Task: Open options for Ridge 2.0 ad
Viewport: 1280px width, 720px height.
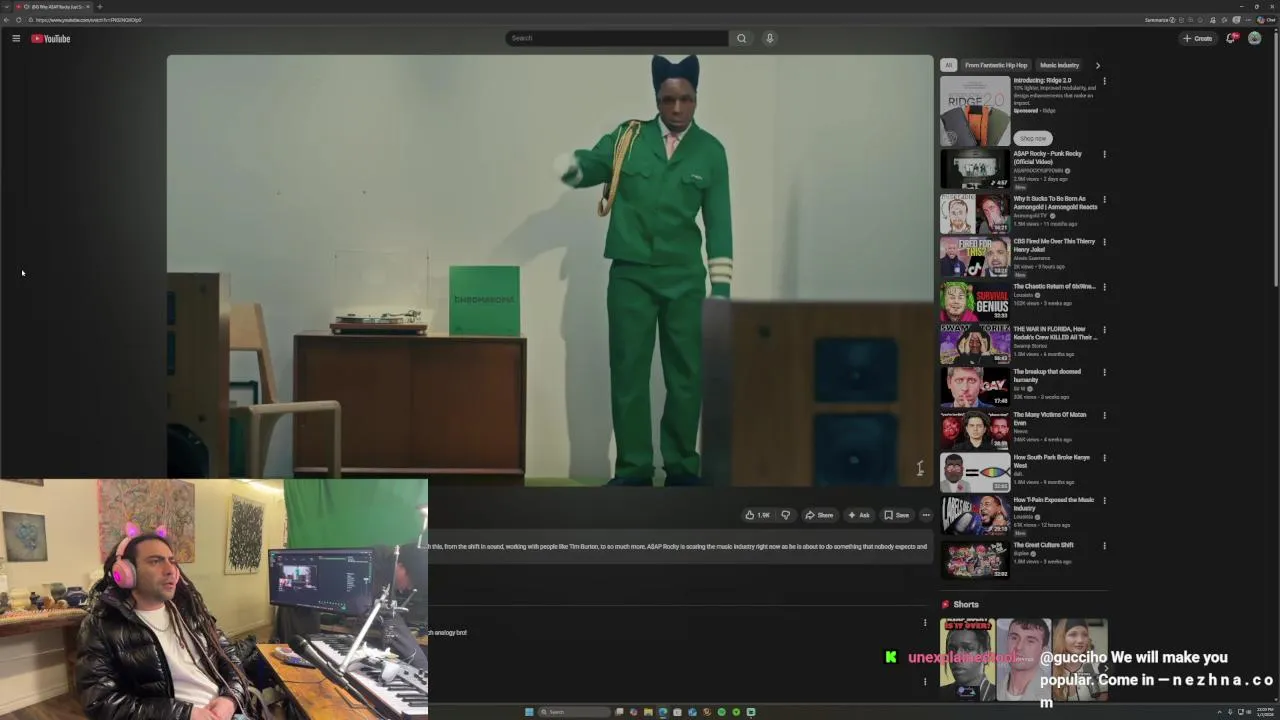Action: [1104, 81]
